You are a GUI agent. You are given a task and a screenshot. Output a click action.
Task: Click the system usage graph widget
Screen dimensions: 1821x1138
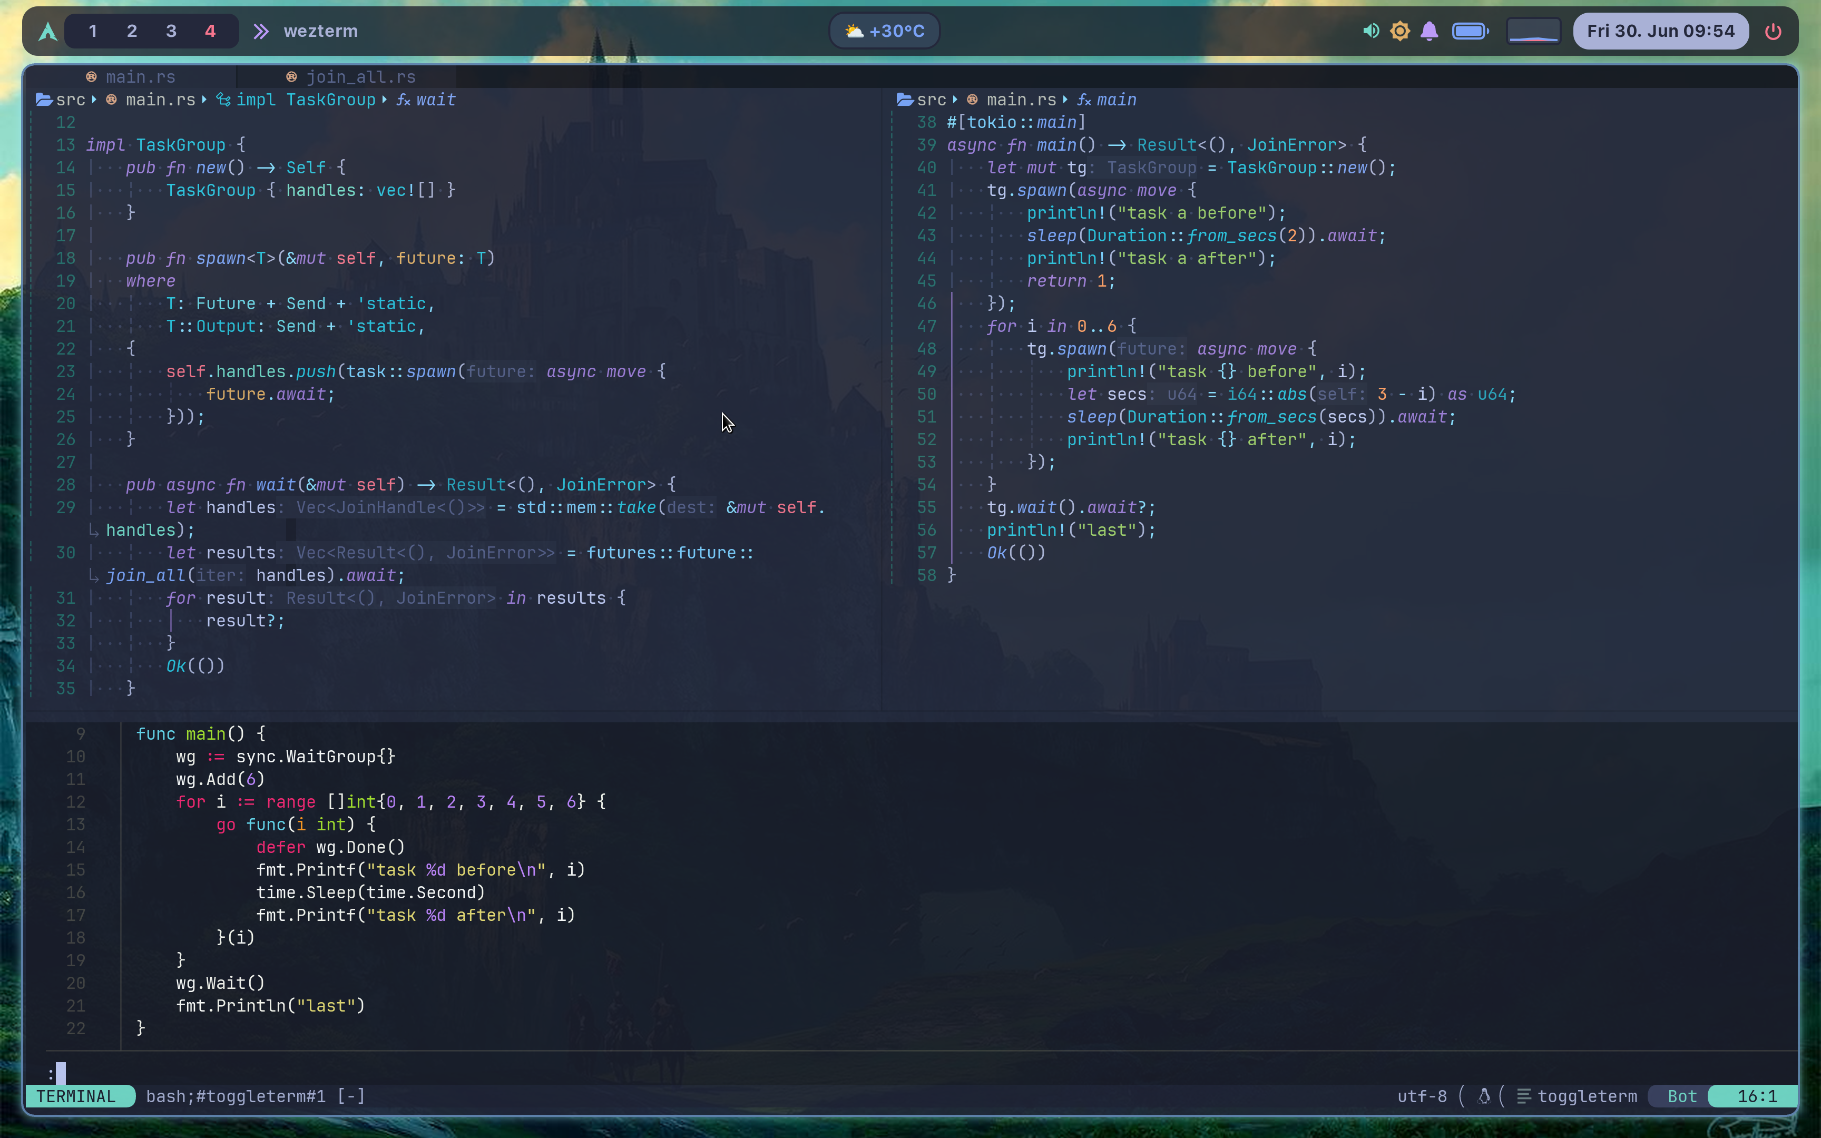point(1533,31)
